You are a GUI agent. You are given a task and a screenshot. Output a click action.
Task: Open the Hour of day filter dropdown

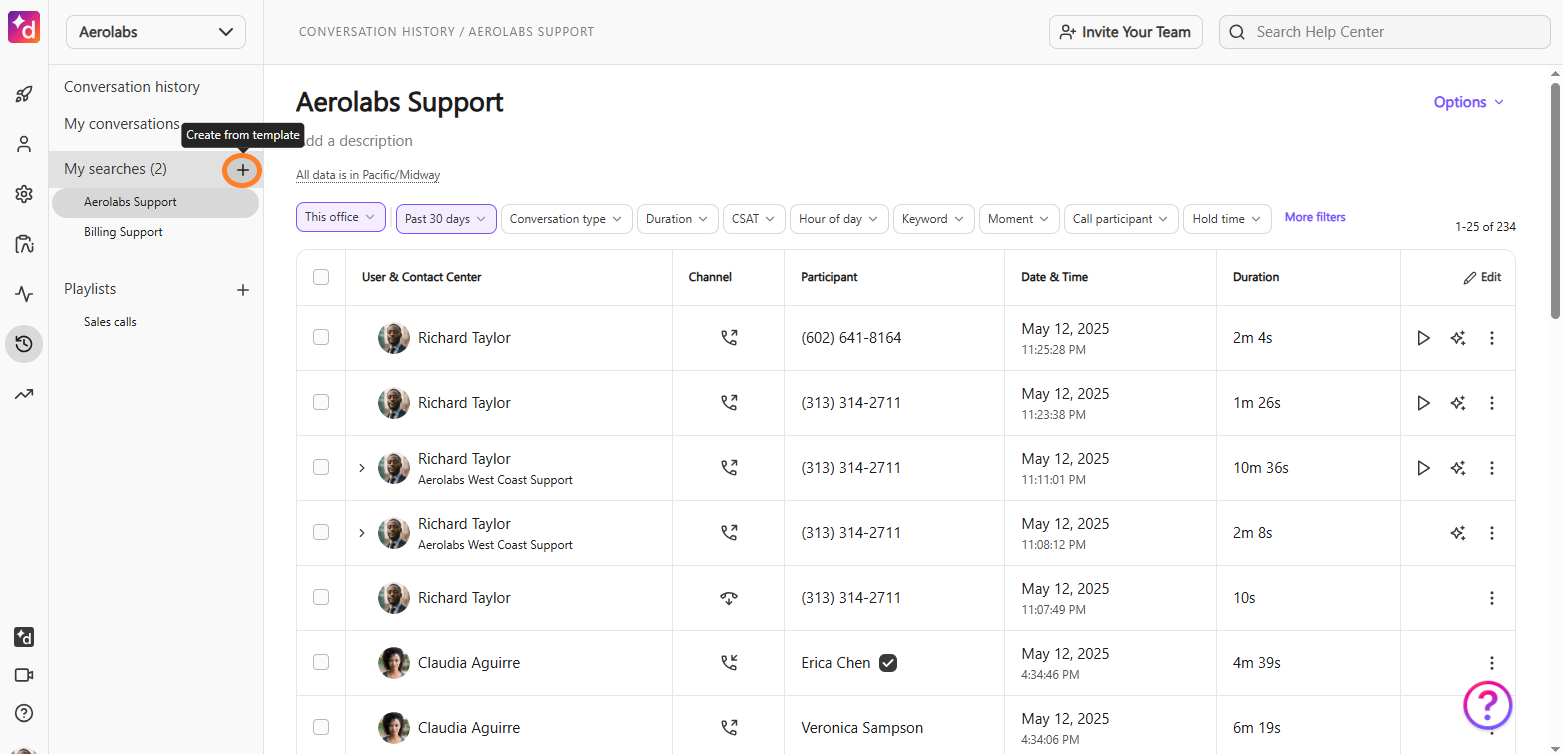tap(839, 219)
